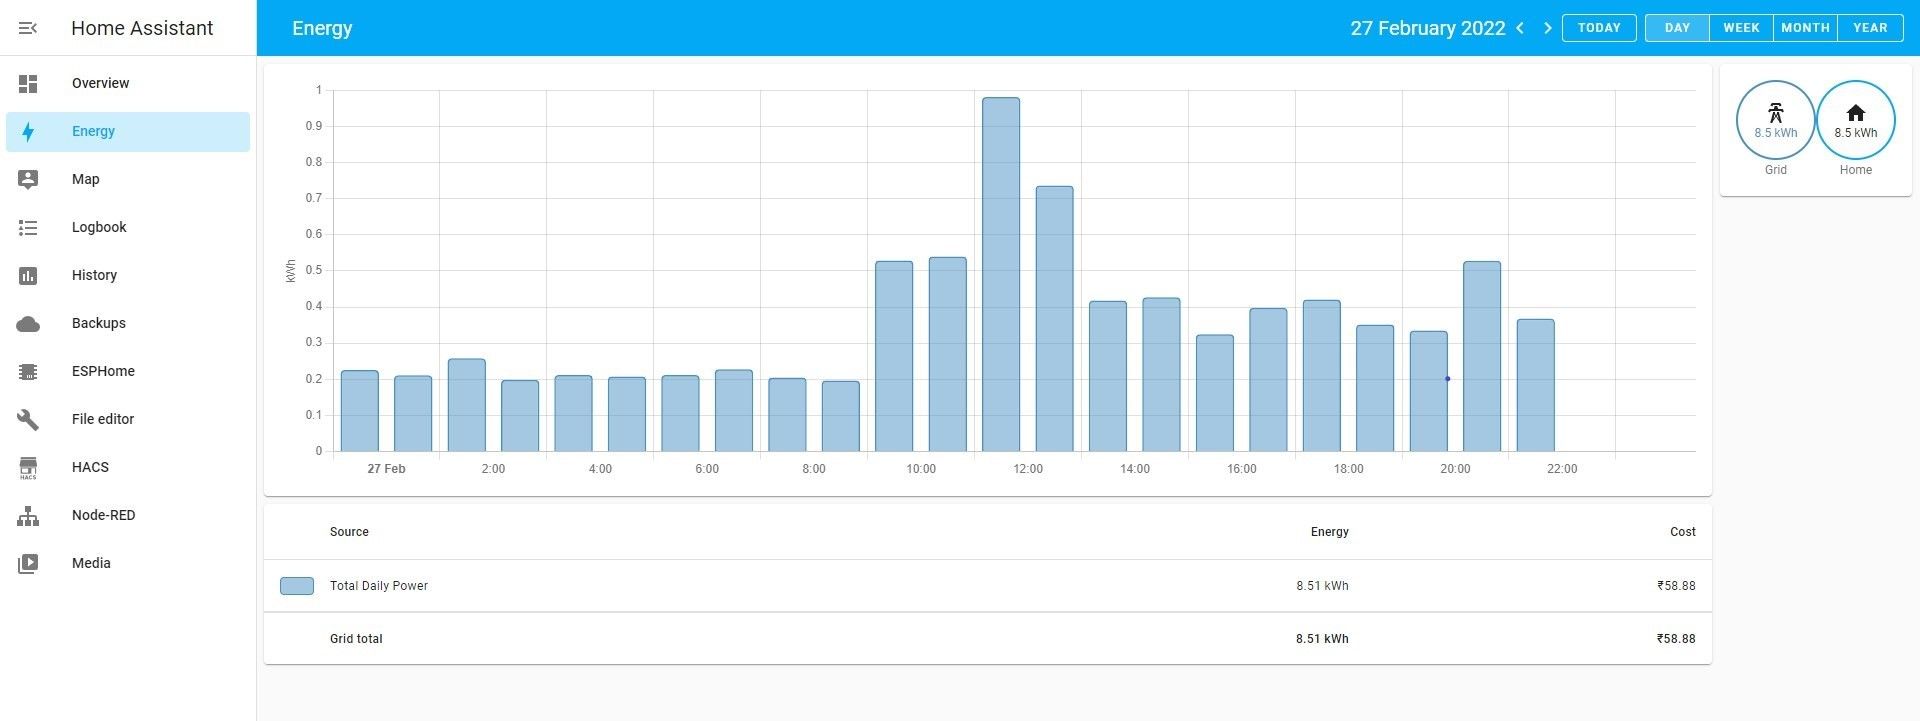
Task: Select the Backups cloud icon
Action: (x=28, y=323)
